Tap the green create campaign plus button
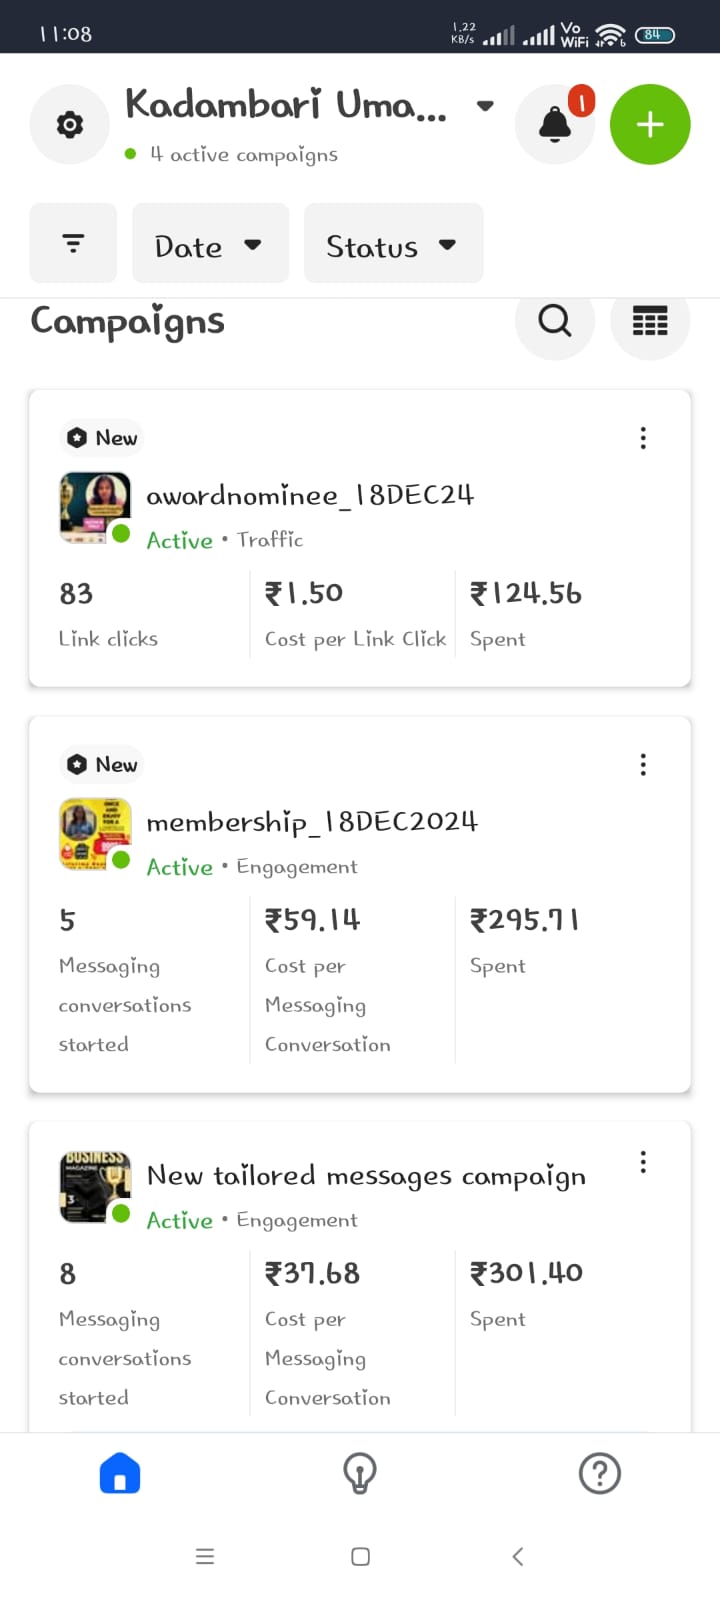 click(650, 125)
